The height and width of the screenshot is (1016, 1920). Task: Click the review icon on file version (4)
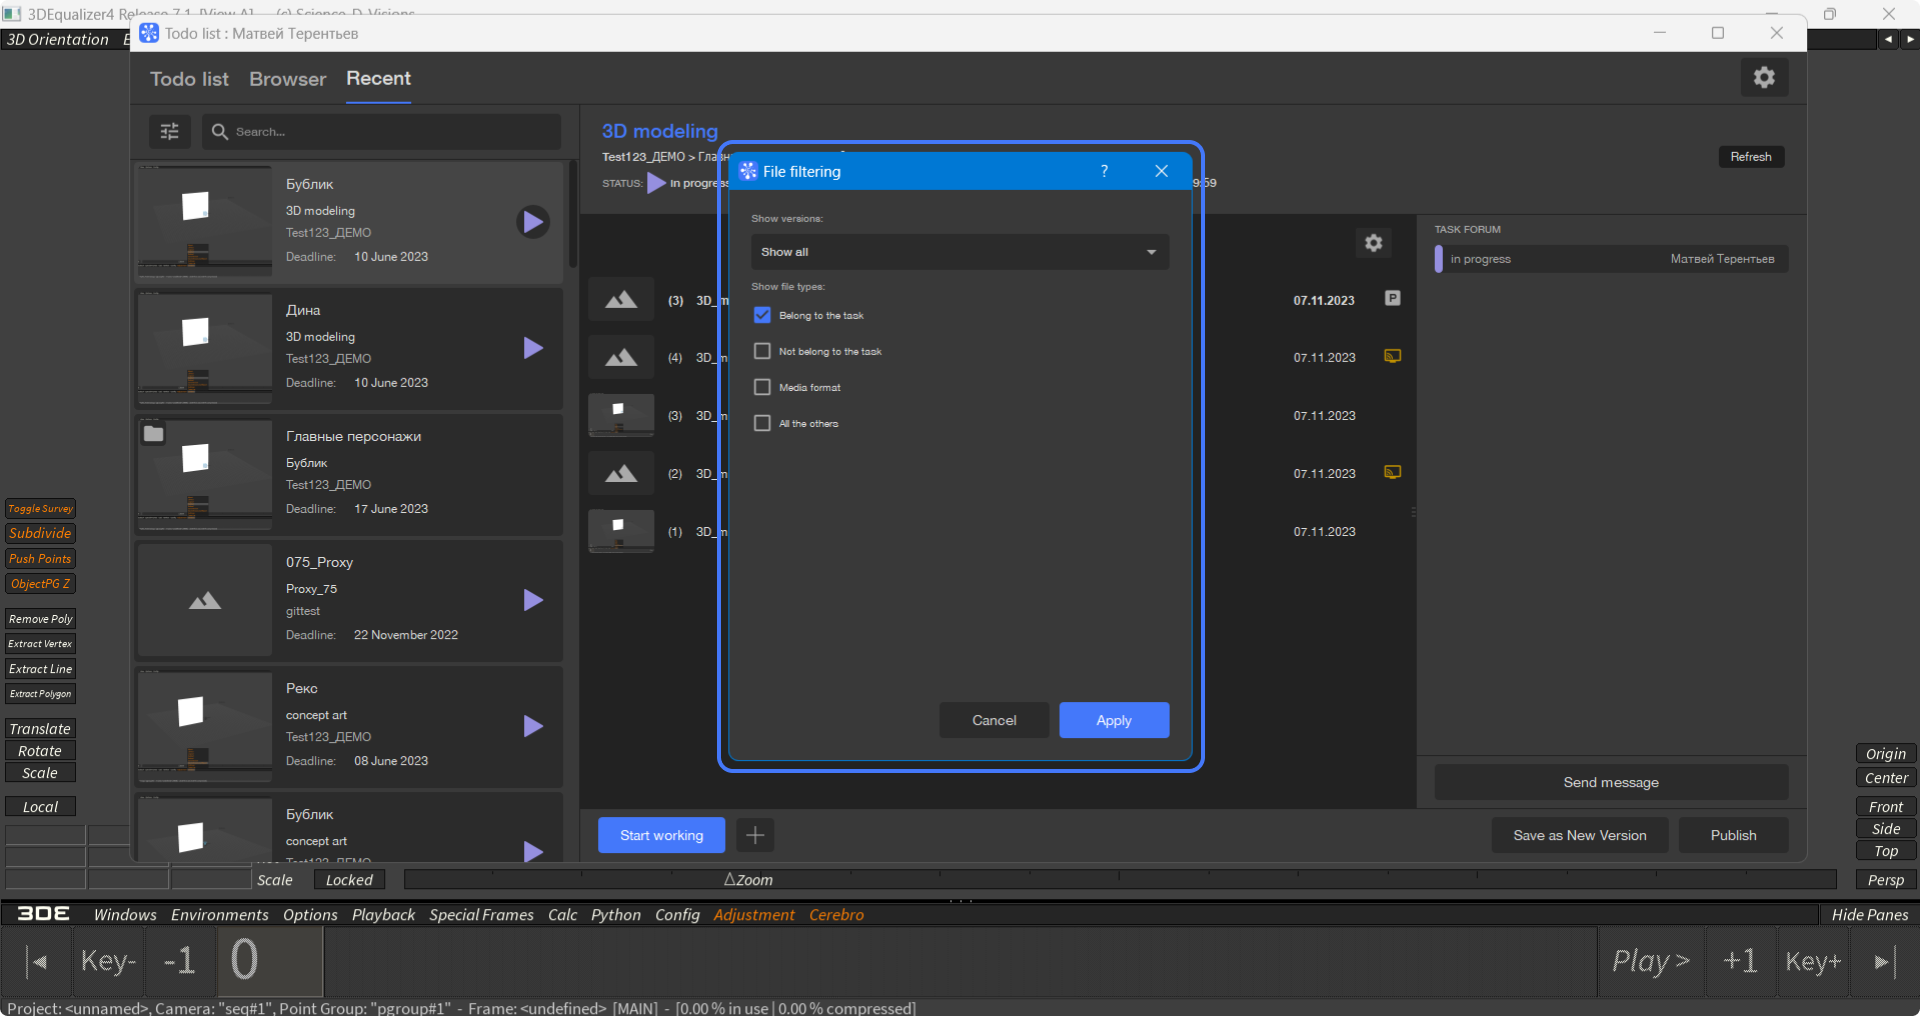[1392, 356]
